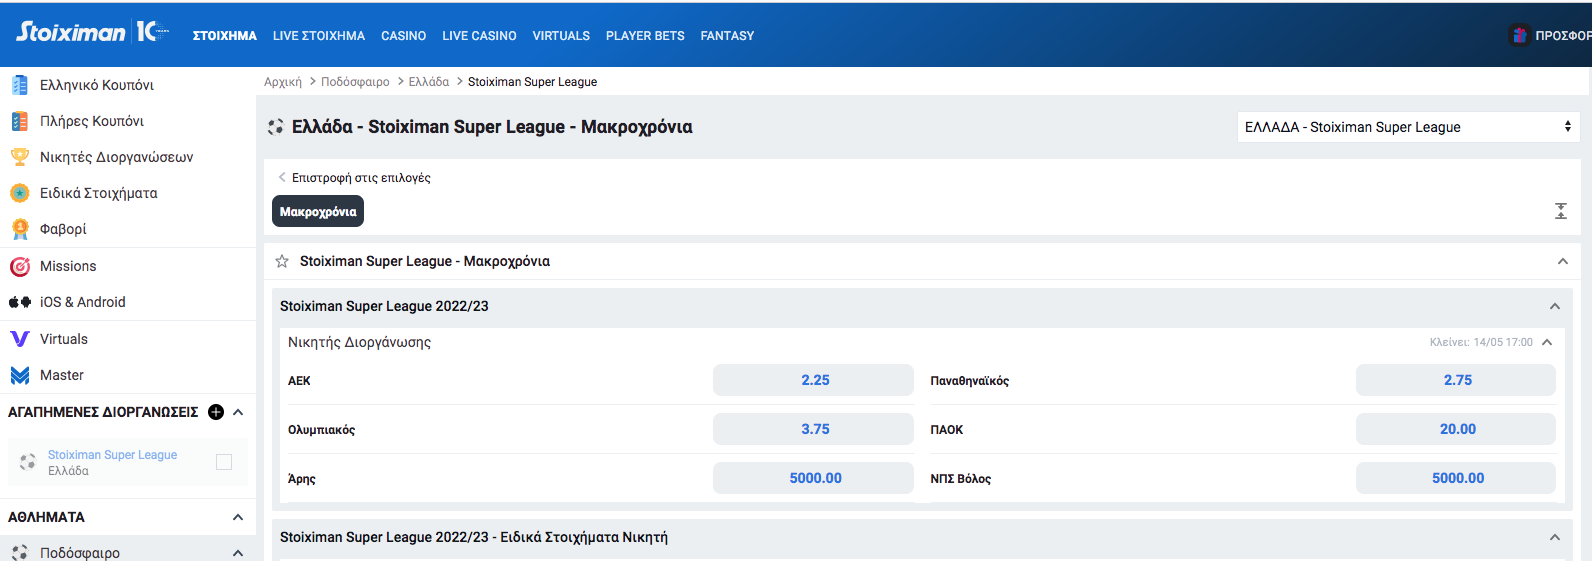Click the Missions target icon
1592x561 pixels.
pos(20,266)
